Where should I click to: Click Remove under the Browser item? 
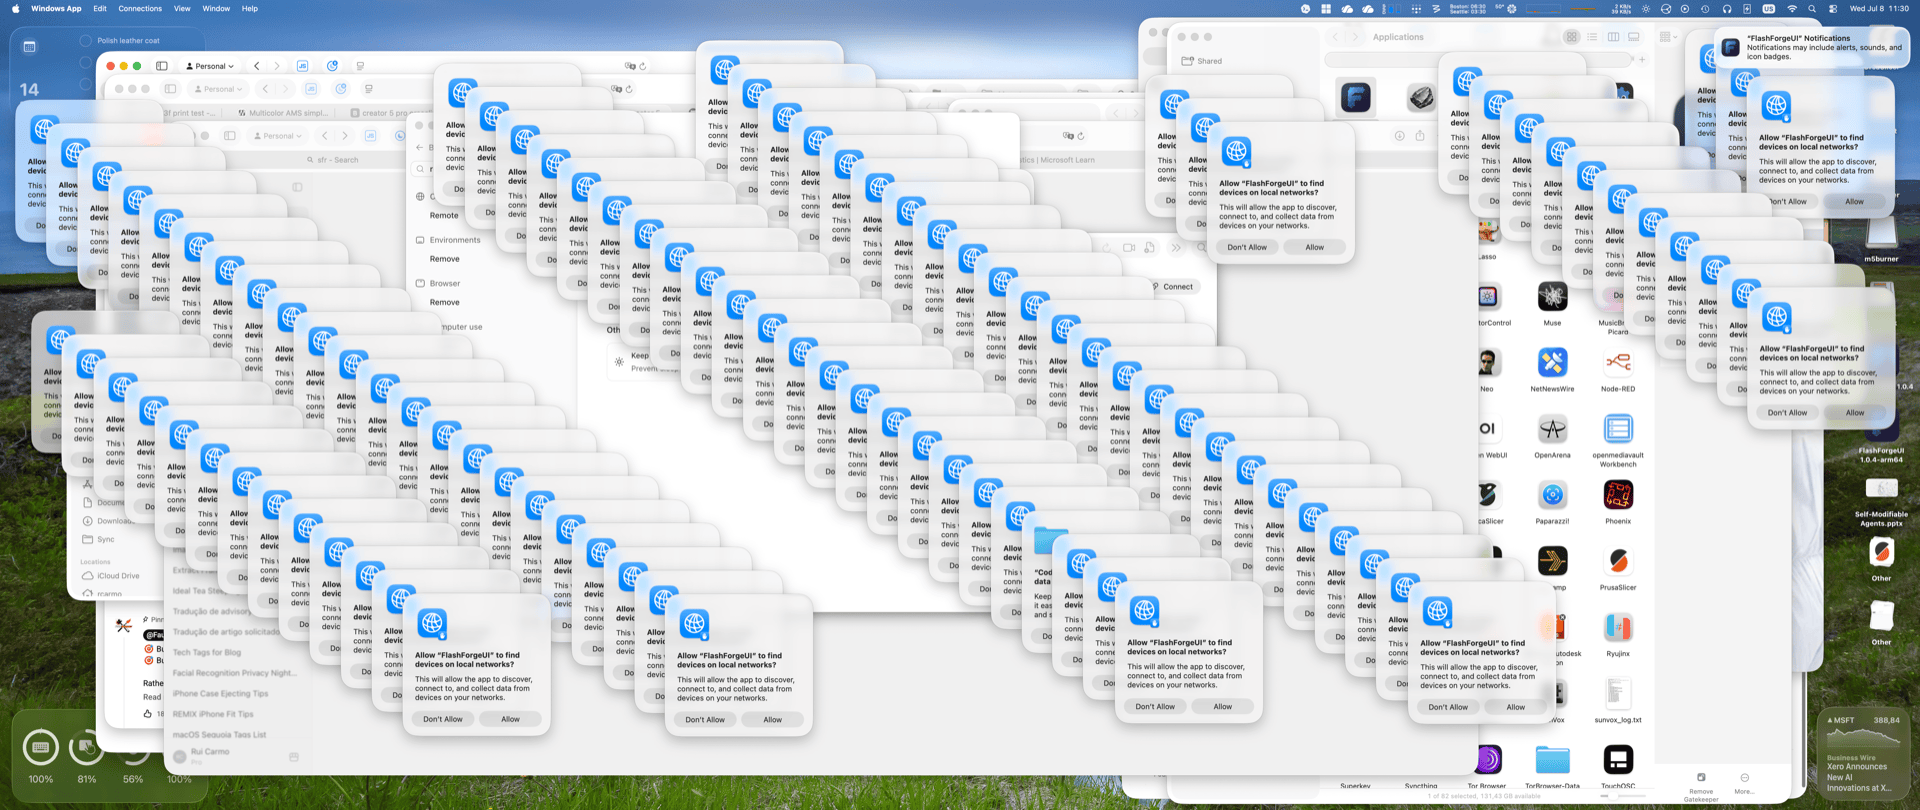tap(445, 302)
